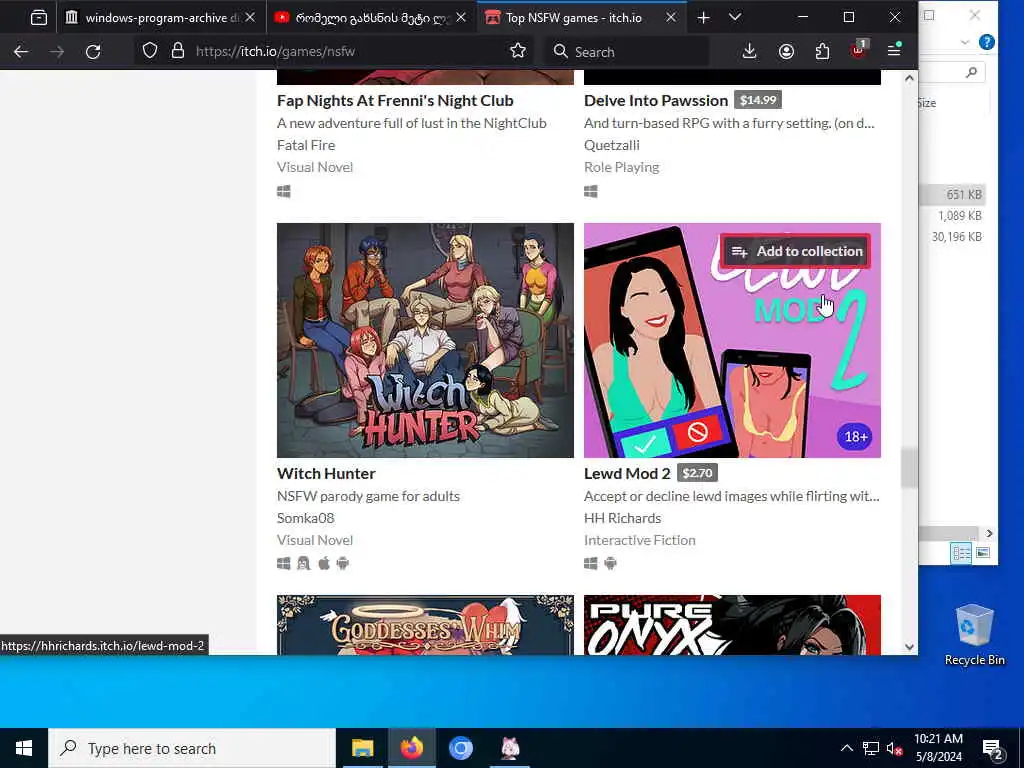Open Quetzalli author page

pyautogui.click(x=612, y=145)
